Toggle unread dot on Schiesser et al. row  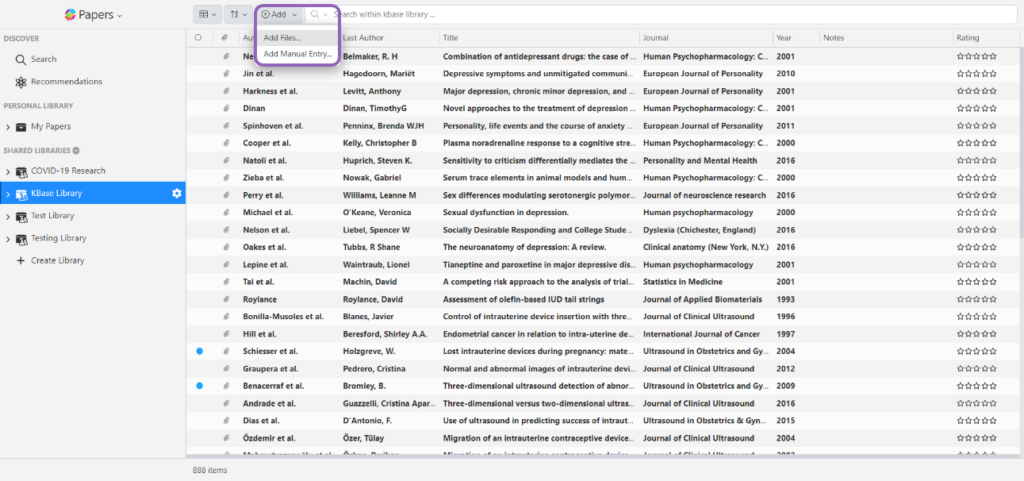tap(199, 351)
